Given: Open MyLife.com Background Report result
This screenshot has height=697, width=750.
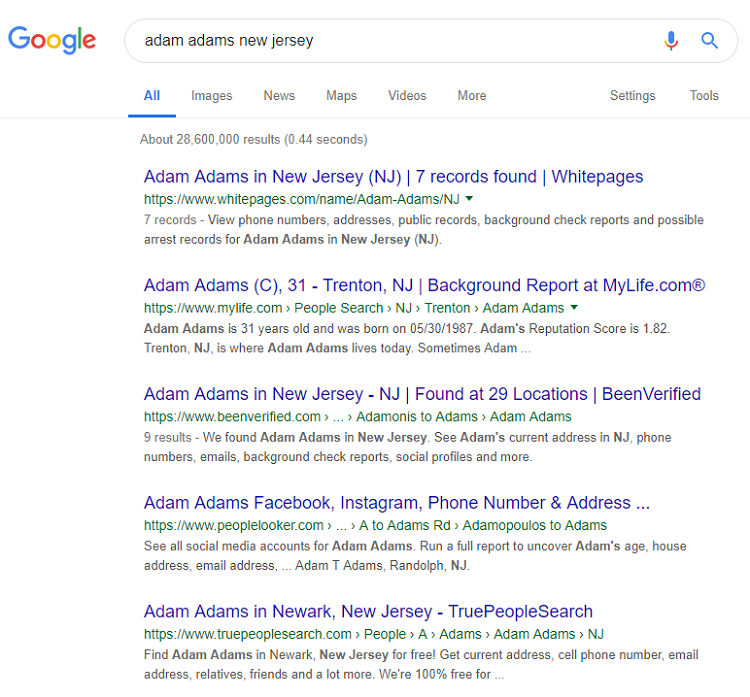Looking at the screenshot, I should point(424,285).
